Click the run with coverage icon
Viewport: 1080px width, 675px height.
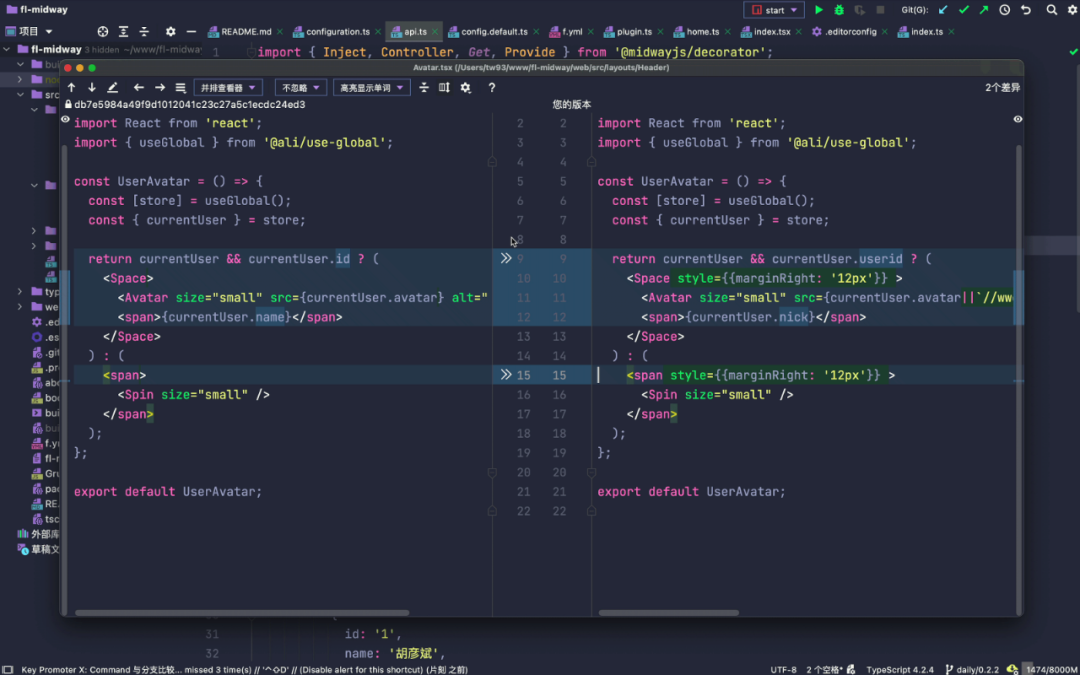pyautogui.click(x=860, y=10)
